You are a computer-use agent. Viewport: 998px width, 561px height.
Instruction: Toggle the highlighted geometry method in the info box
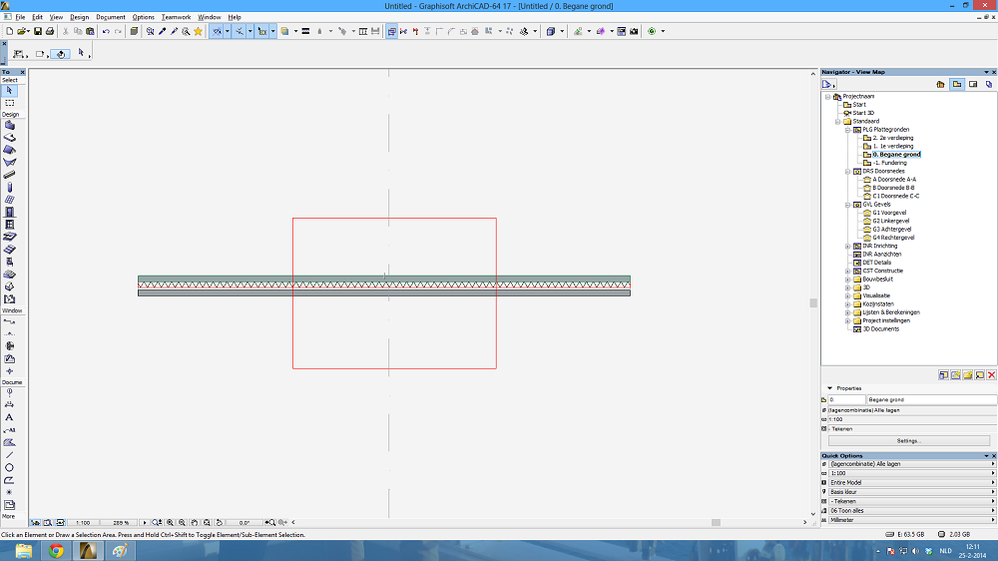tap(60, 54)
